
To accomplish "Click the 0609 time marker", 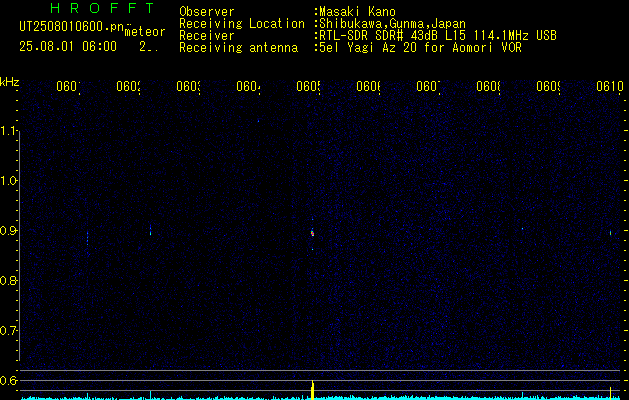I will pyautogui.click(x=548, y=86).
